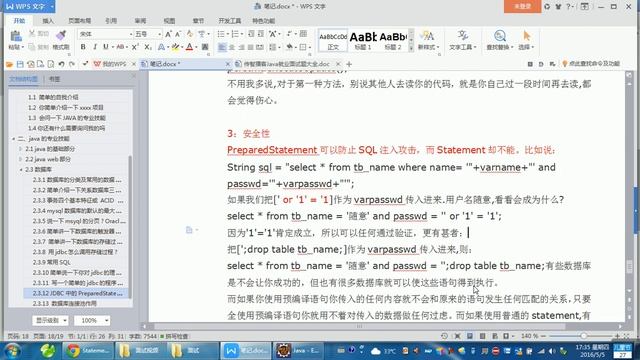
Task: Click the horizontal scrollbar under the document
Action: pyautogui.click(x=359, y=327)
